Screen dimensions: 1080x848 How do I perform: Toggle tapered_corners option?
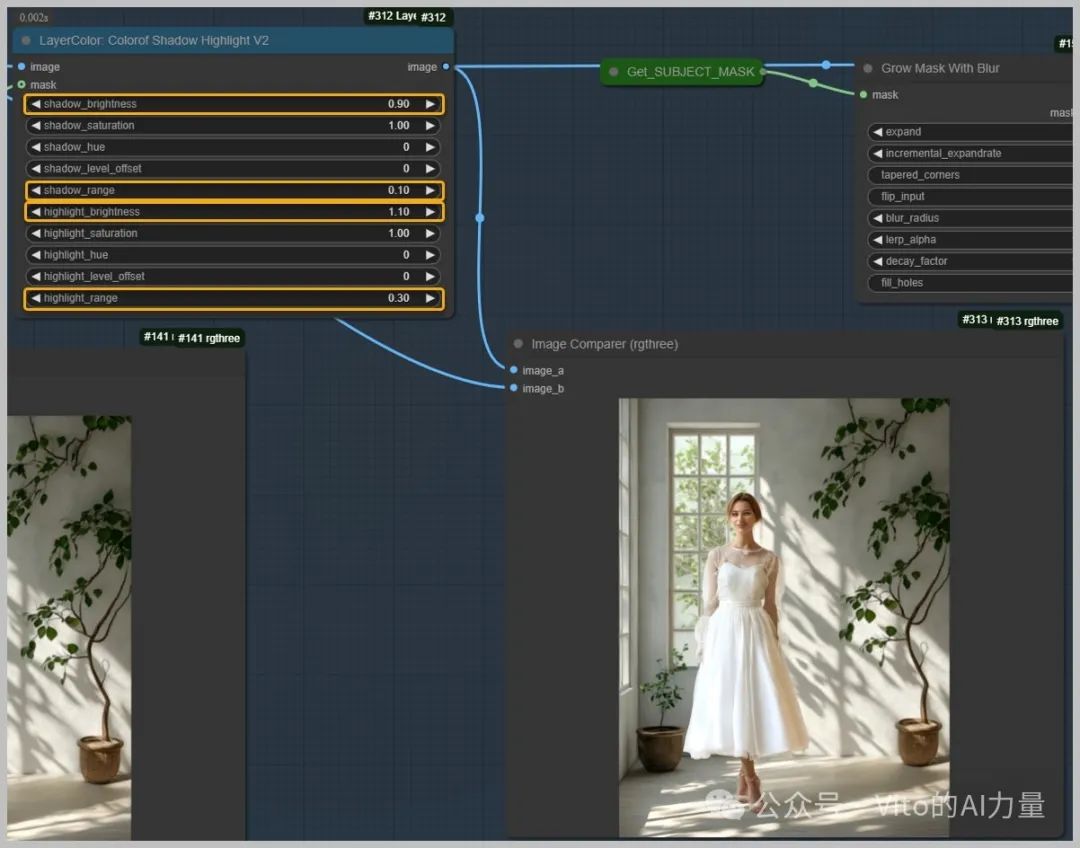(x=971, y=175)
